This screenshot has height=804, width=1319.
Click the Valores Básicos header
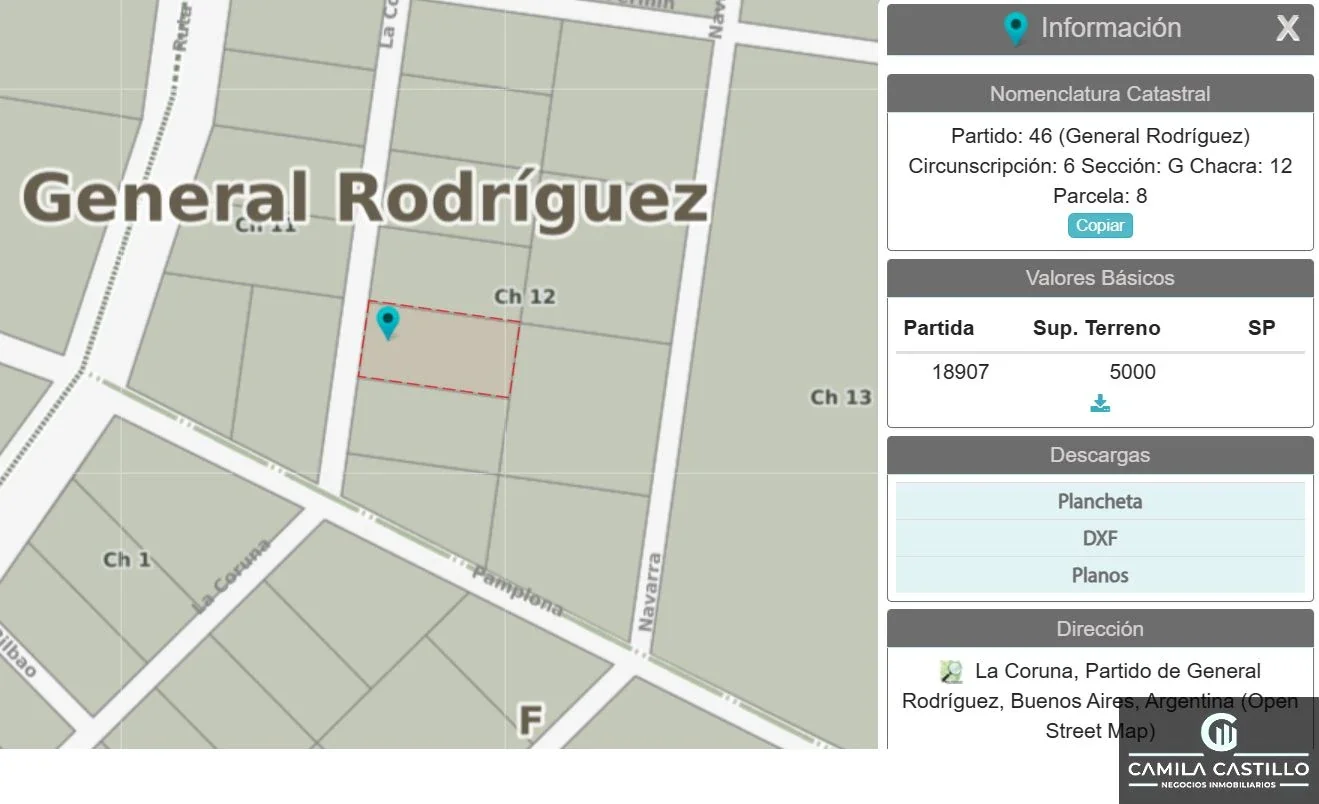coord(1100,278)
